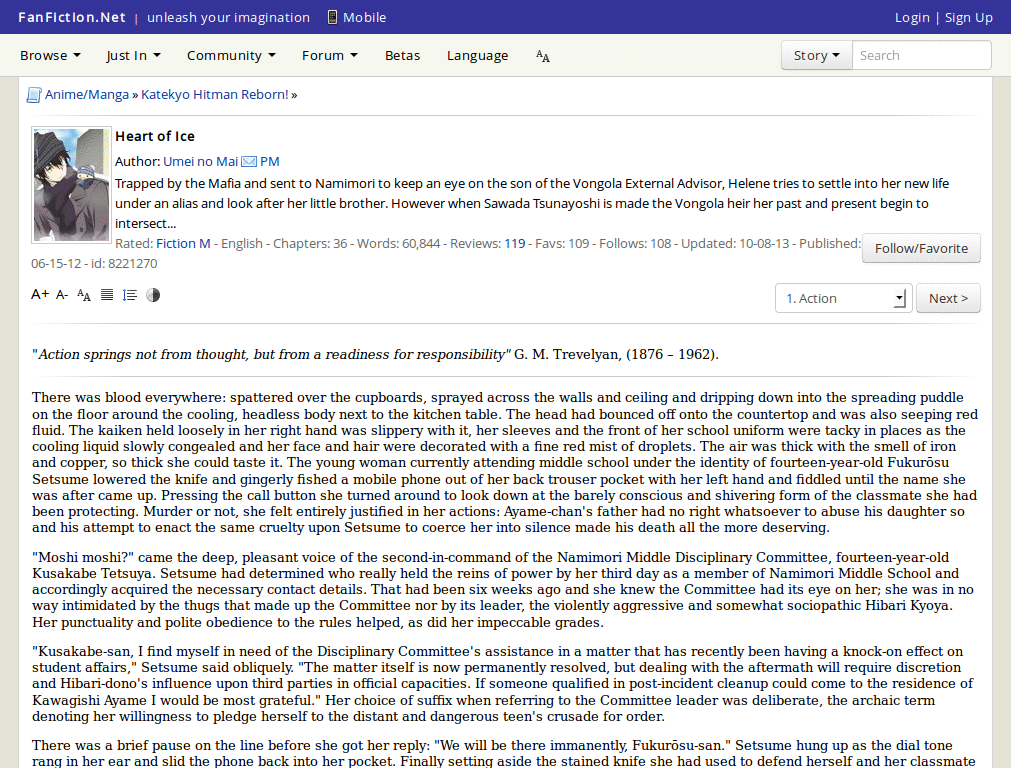This screenshot has height=768, width=1024.
Task: Open the chapter selector showing 1. Action
Action: click(x=843, y=297)
